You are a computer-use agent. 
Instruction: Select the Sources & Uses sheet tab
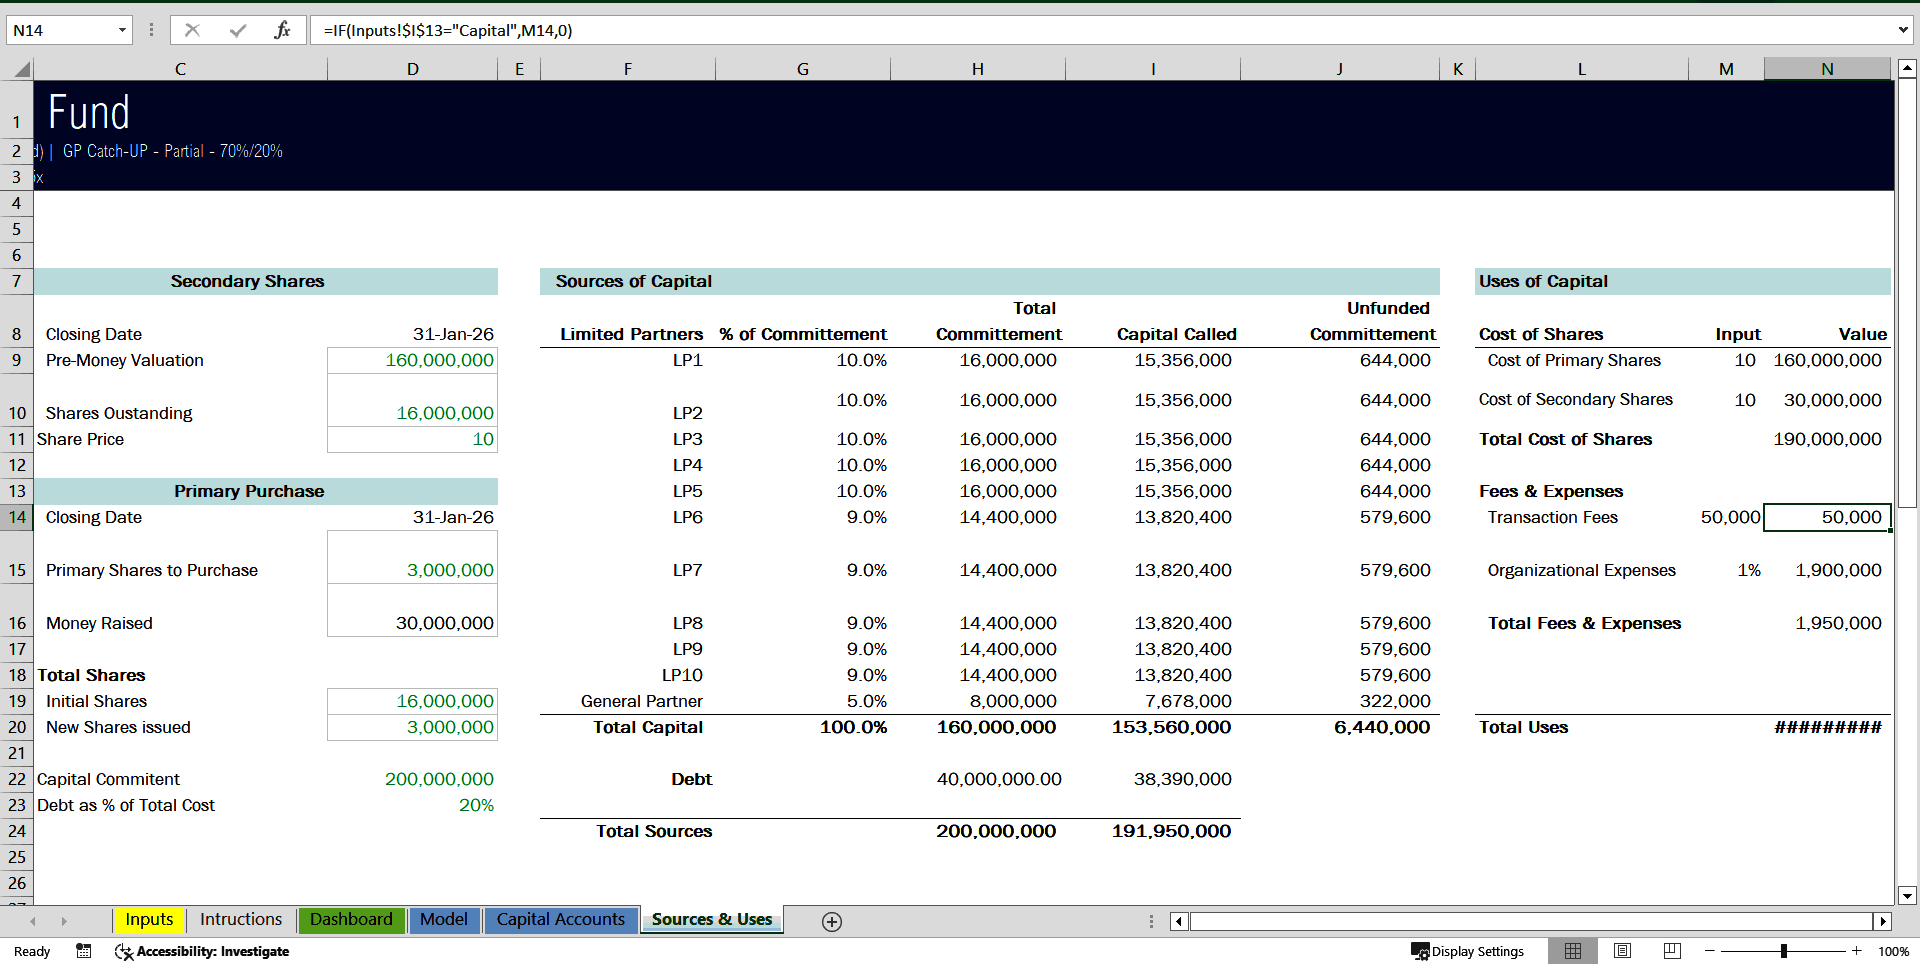(x=712, y=920)
